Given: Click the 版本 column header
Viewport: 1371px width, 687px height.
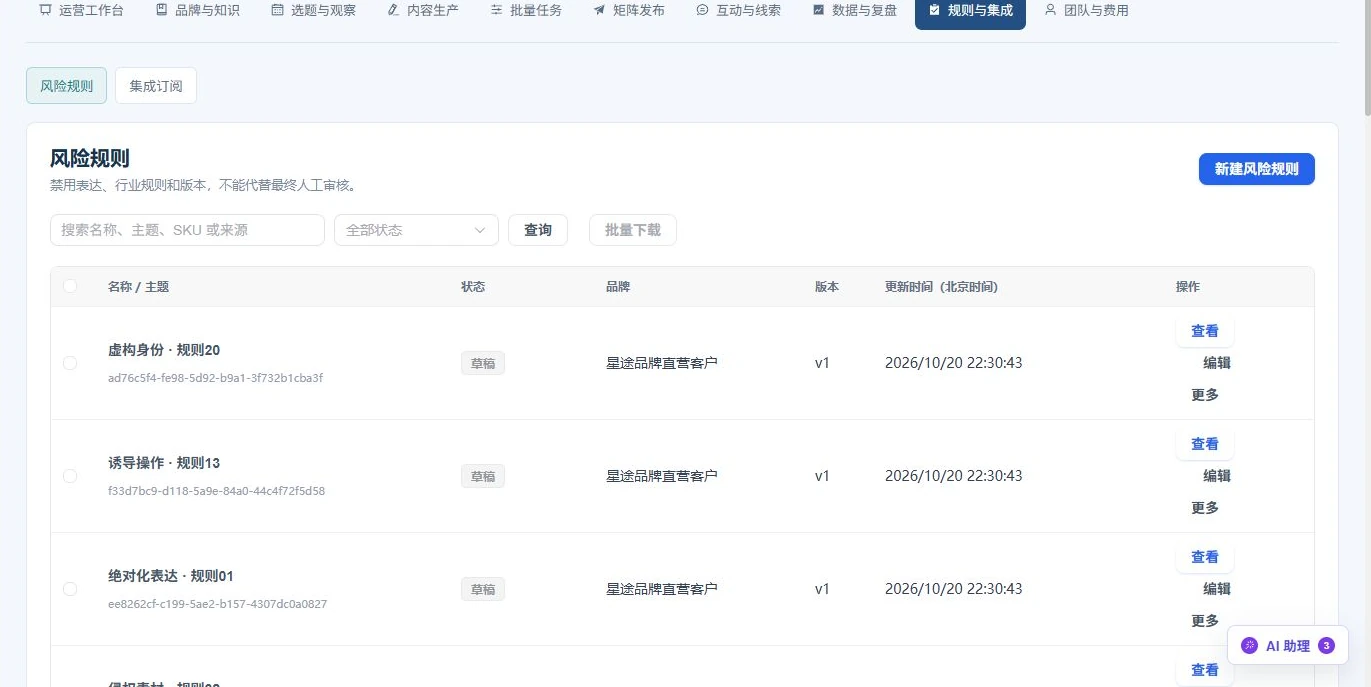Looking at the screenshot, I should 827,287.
